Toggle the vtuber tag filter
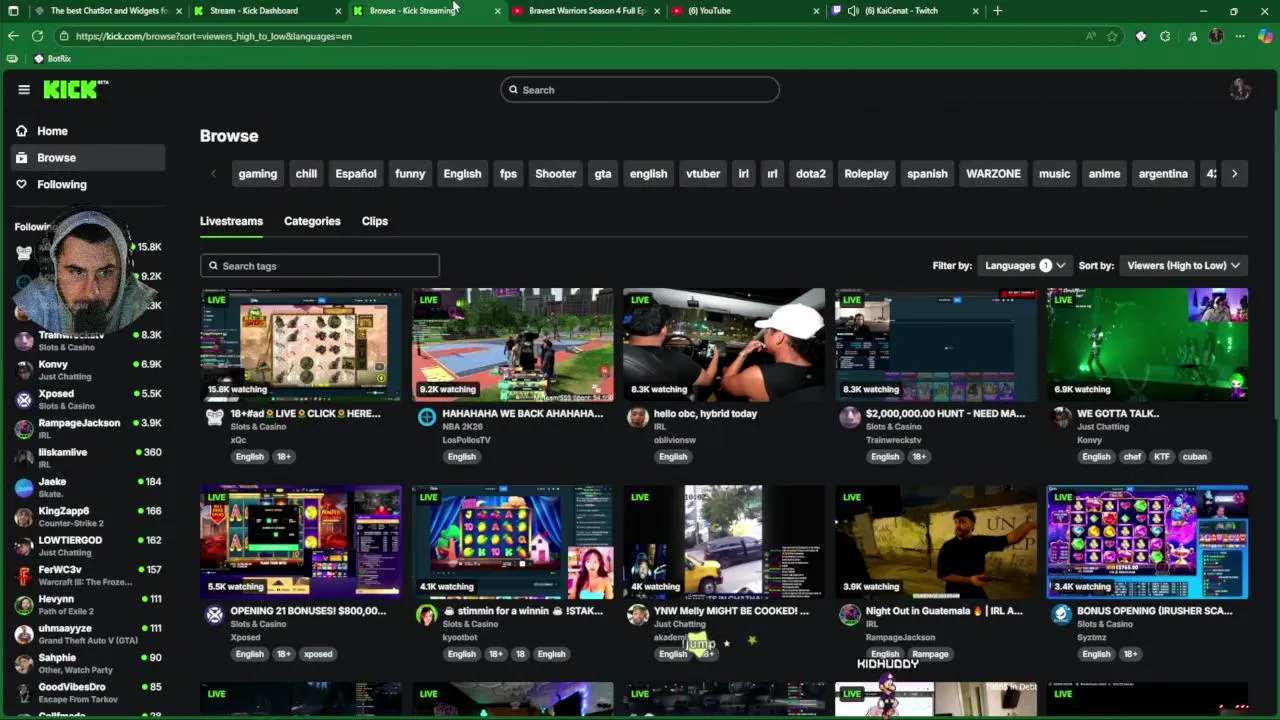1280x720 pixels. [x=703, y=174]
